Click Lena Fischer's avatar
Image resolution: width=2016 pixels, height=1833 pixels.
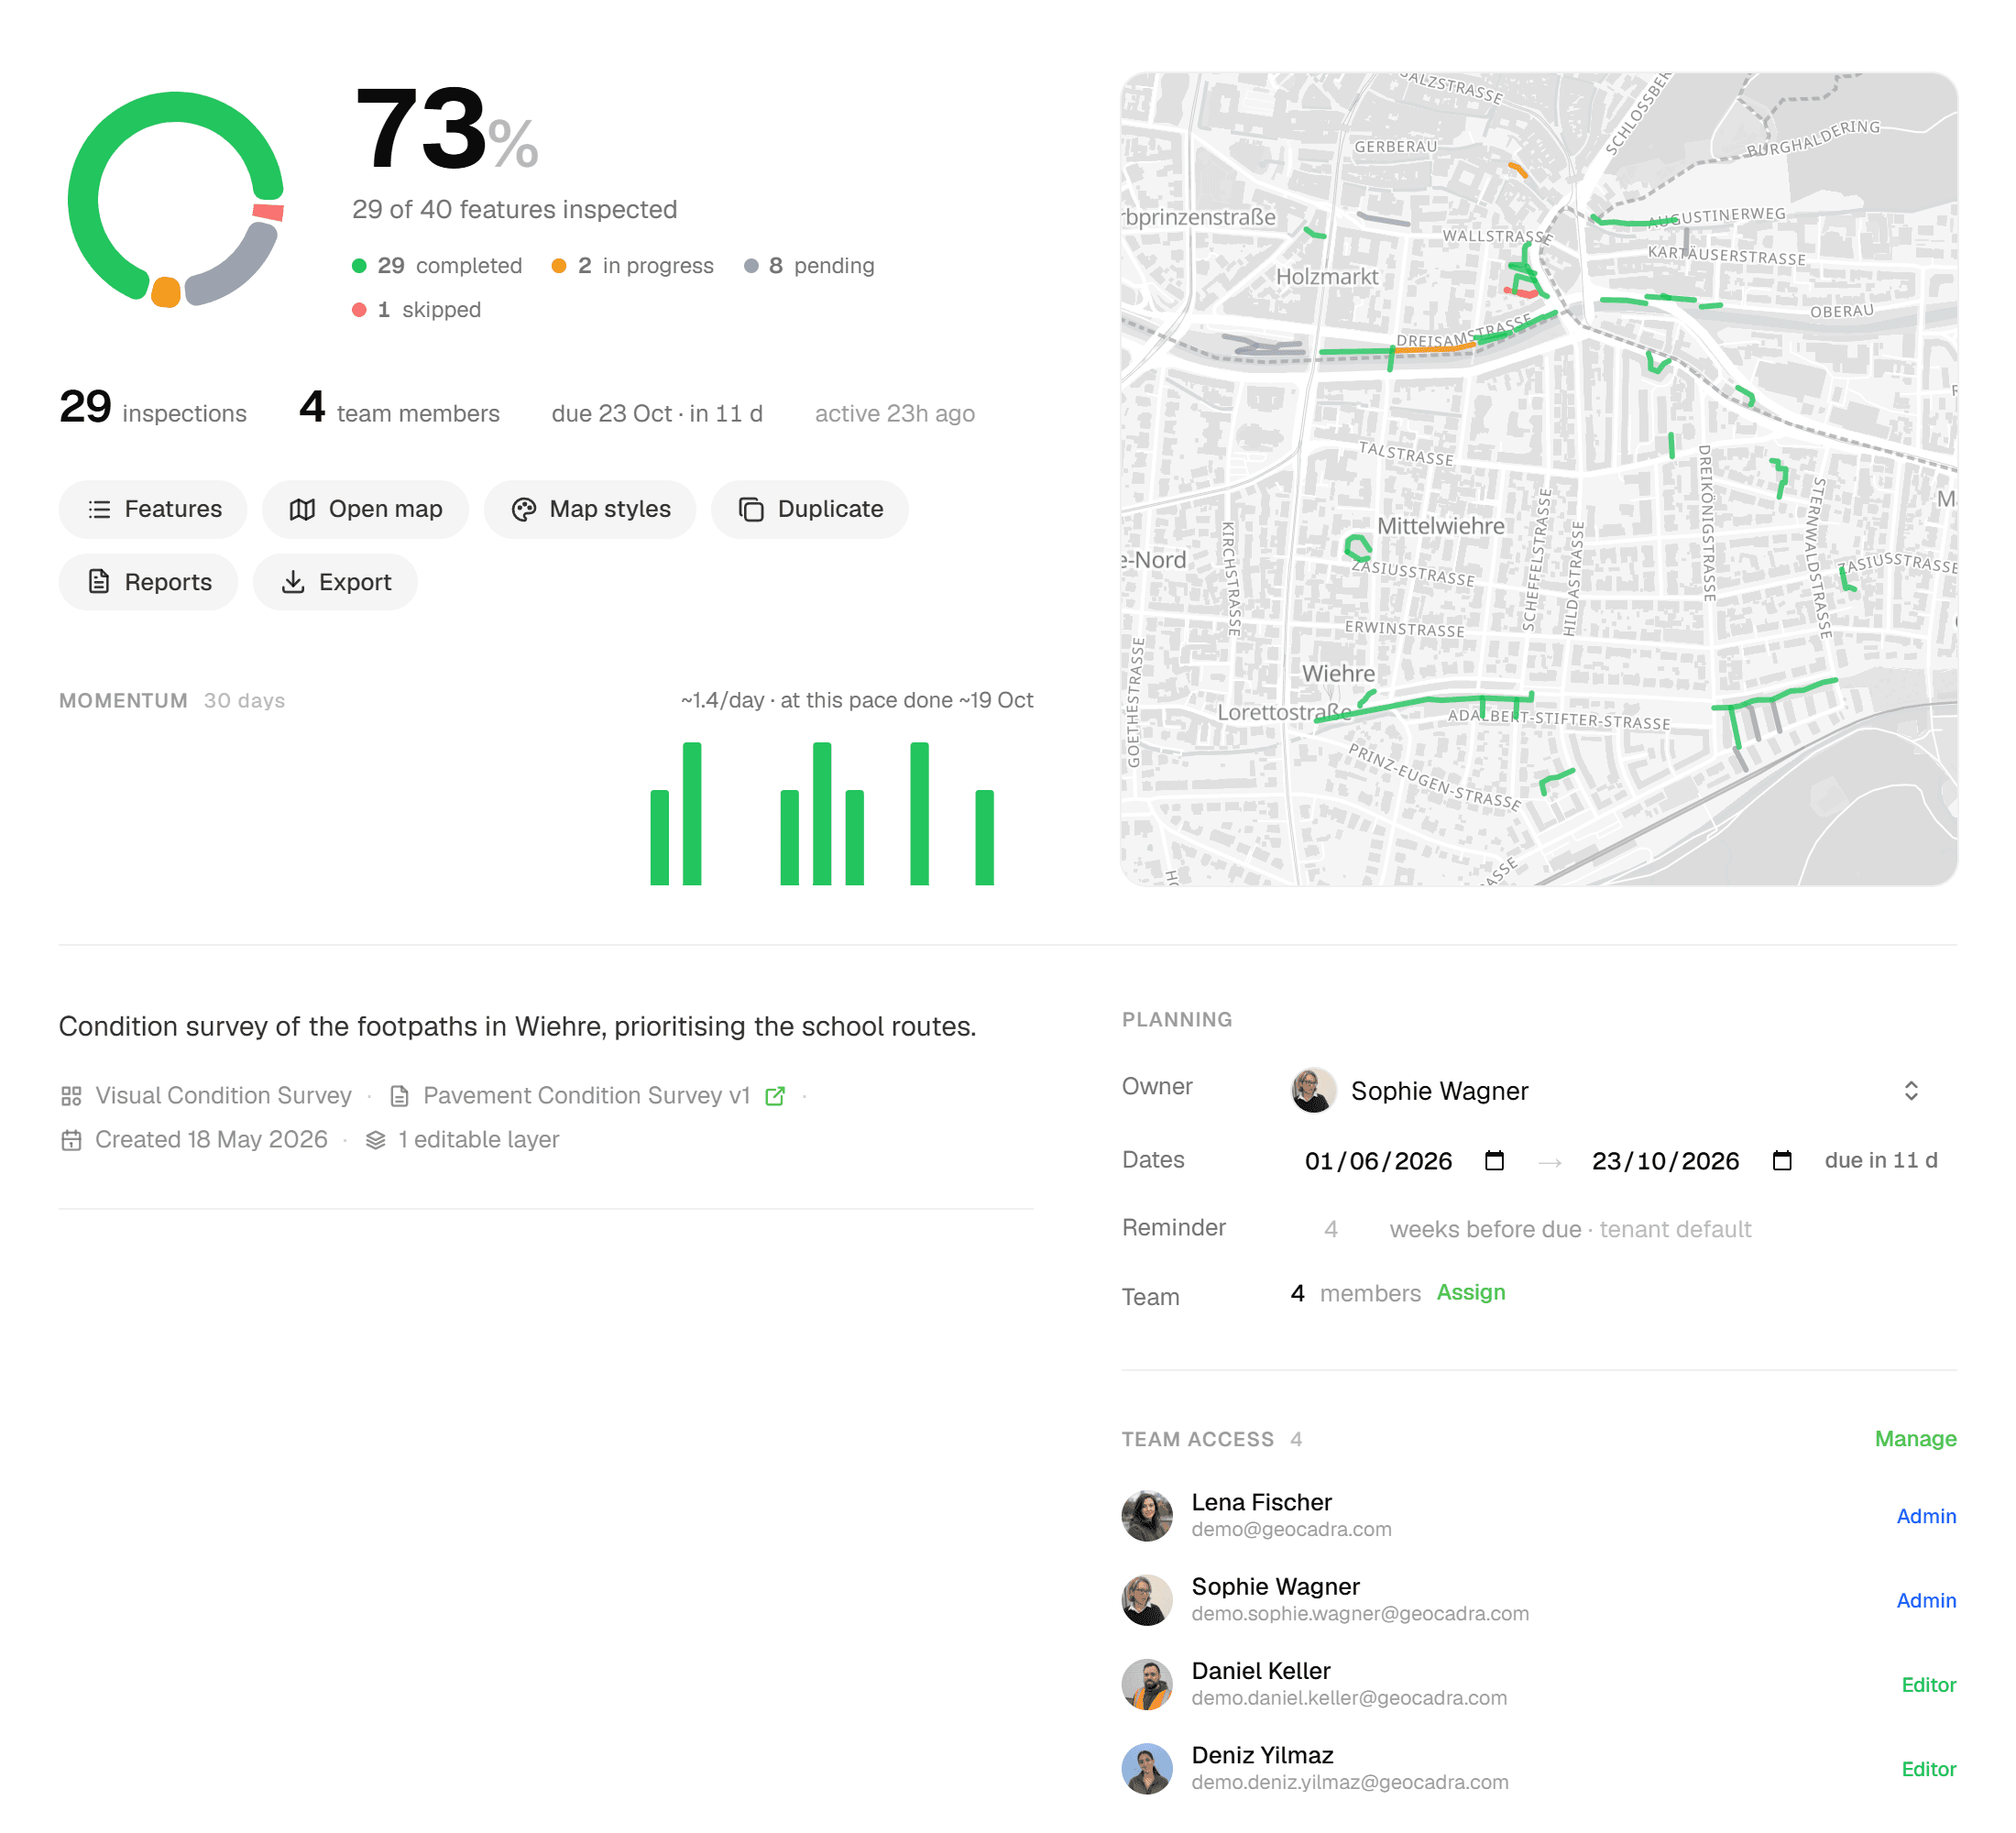[x=1147, y=1516]
